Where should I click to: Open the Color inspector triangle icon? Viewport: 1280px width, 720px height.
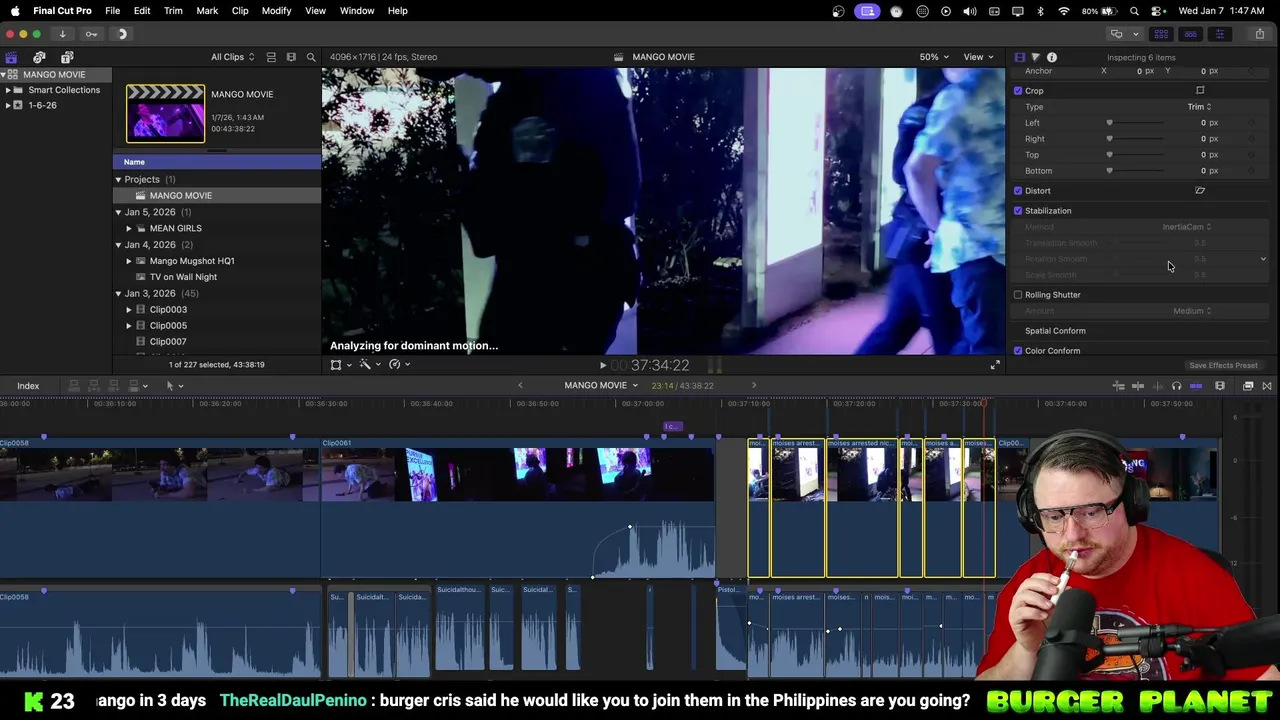(x=1035, y=57)
